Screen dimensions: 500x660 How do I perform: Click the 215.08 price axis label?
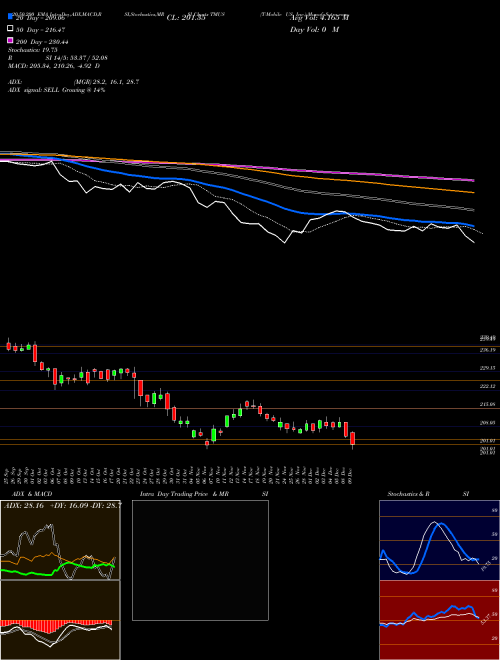pyautogui.click(x=487, y=404)
